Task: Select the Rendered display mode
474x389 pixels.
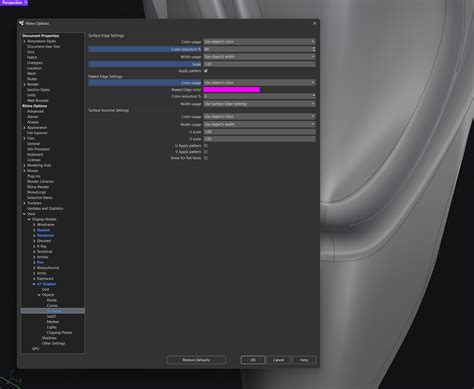Action: tap(45, 235)
